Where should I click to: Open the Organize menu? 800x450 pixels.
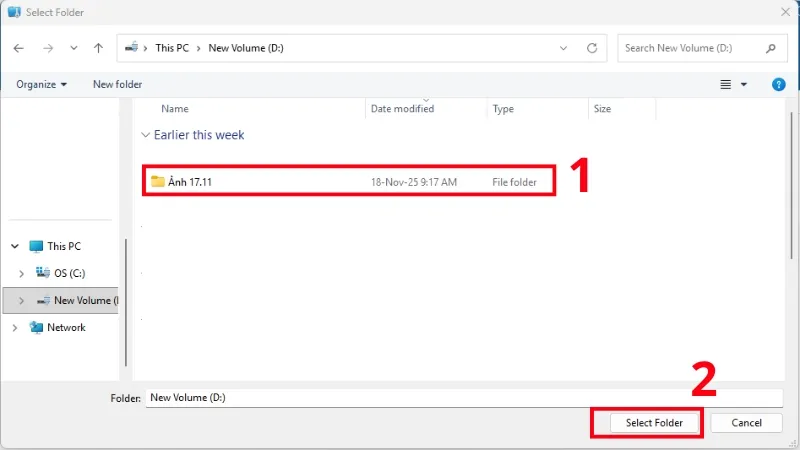pos(41,85)
